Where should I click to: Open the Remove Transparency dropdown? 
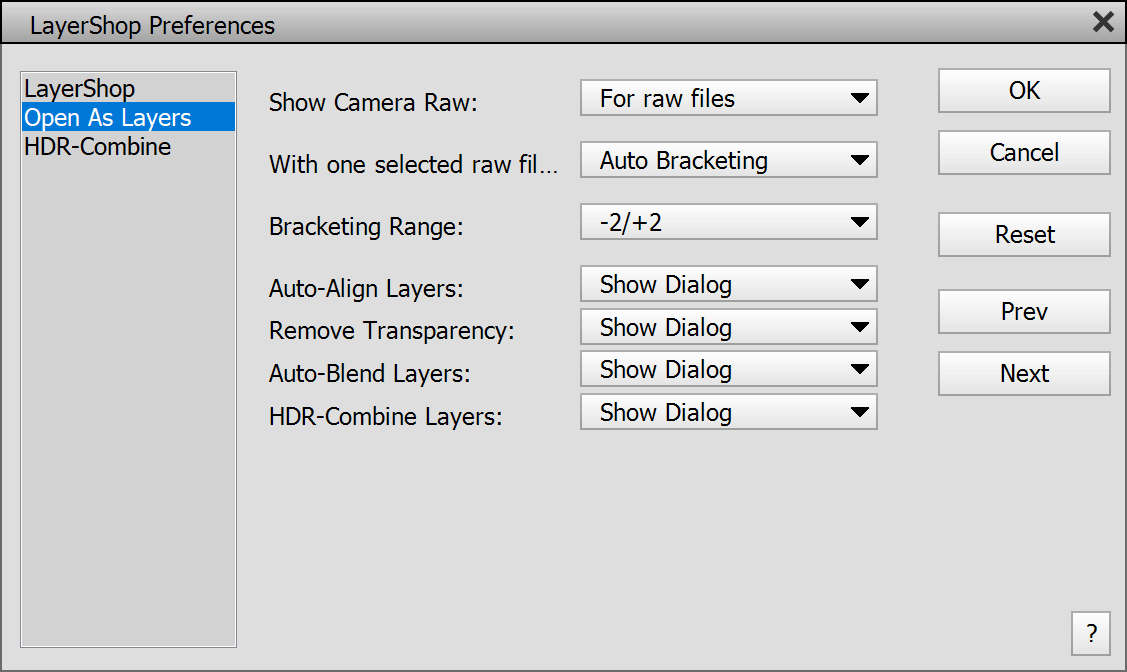[x=728, y=328]
